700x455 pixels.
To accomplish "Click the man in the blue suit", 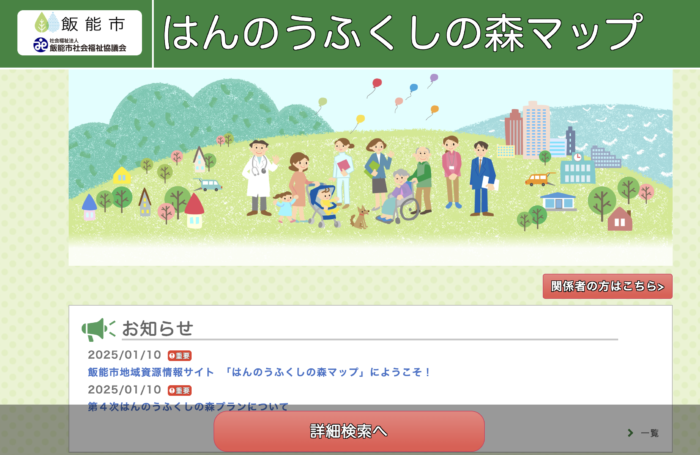I will pos(482,177).
